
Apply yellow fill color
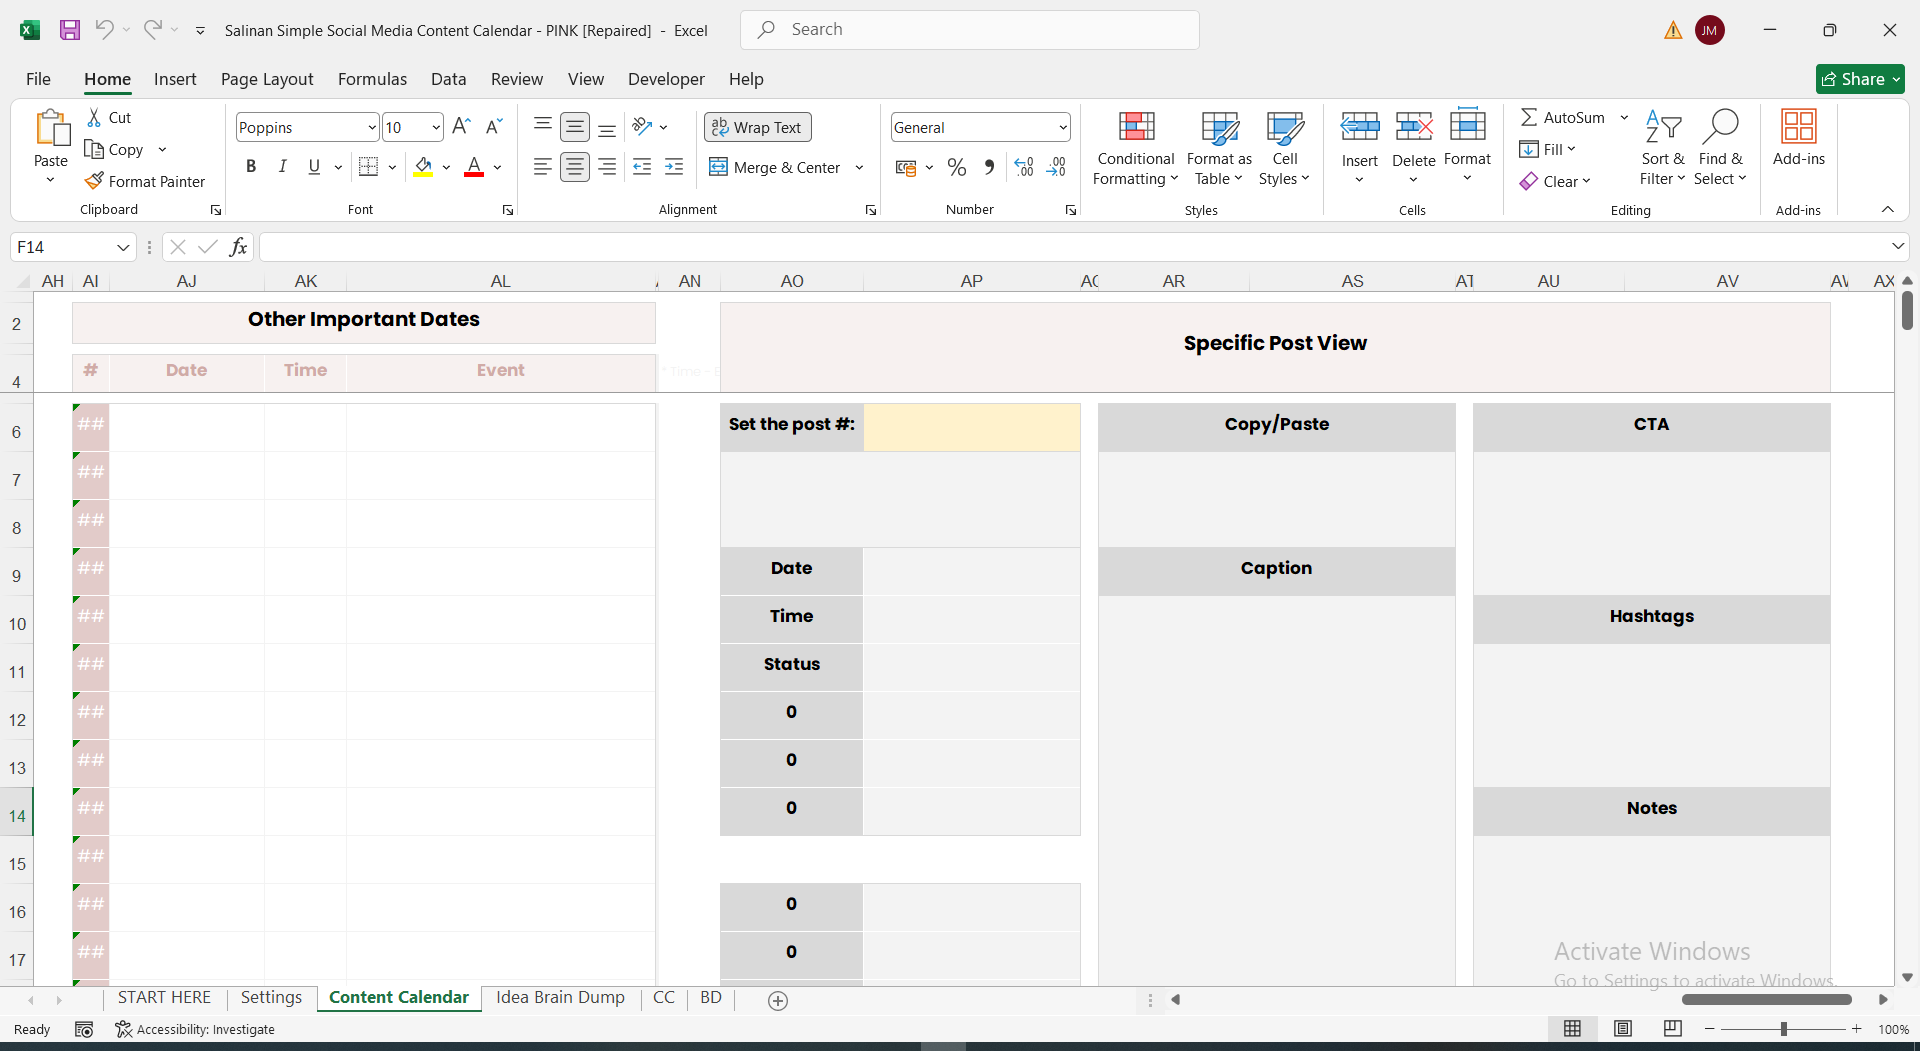[x=424, y=167]
